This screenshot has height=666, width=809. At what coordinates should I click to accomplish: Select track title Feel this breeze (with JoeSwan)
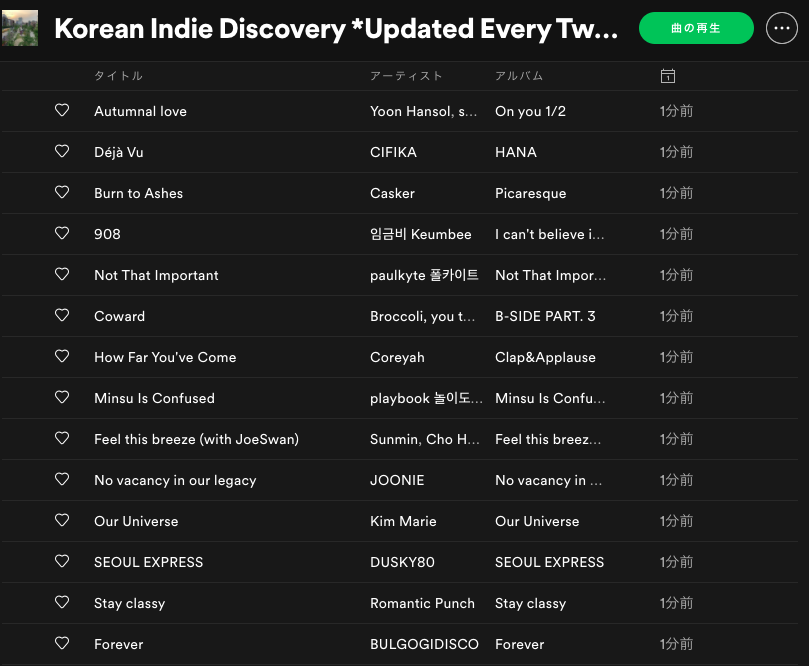pos(197,440)
